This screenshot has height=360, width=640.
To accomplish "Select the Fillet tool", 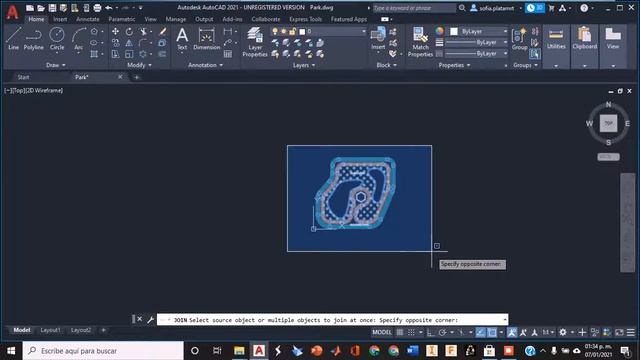I will [142, 42].
